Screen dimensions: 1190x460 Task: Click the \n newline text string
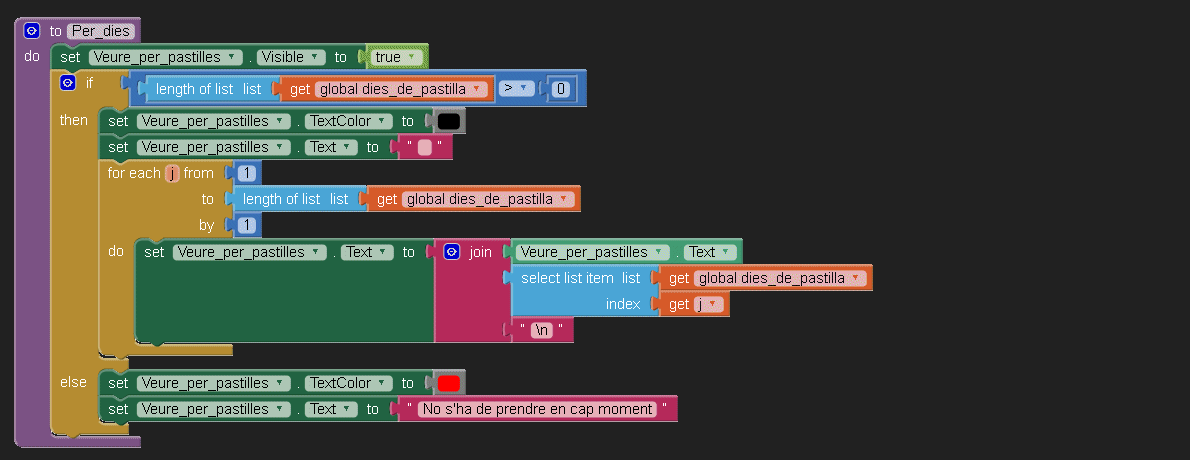(541, 330)
